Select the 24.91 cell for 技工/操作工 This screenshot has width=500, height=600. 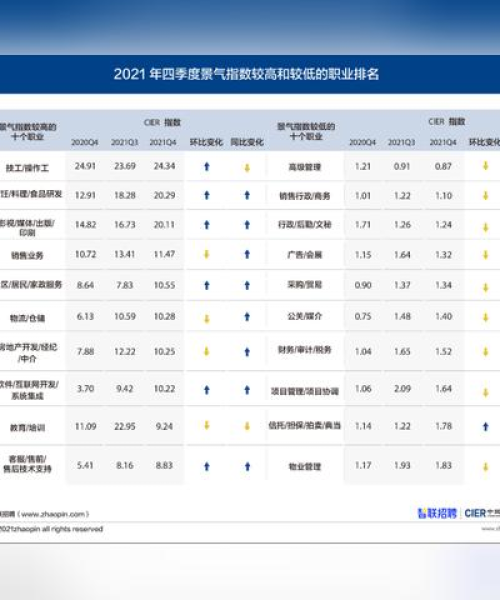point(85,166)
